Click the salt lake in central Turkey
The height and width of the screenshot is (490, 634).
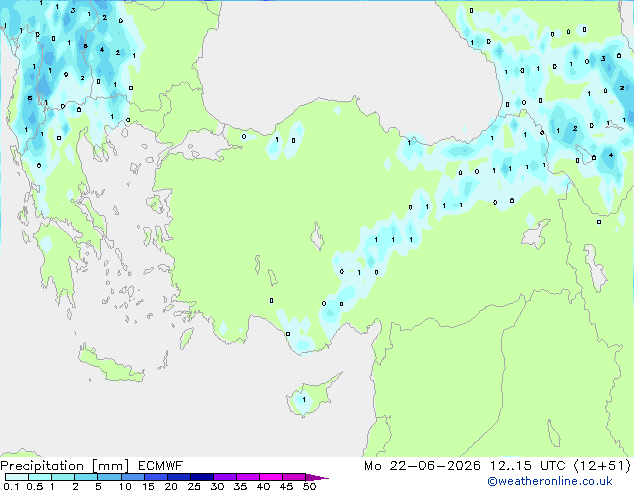click(x=317, y=237)
